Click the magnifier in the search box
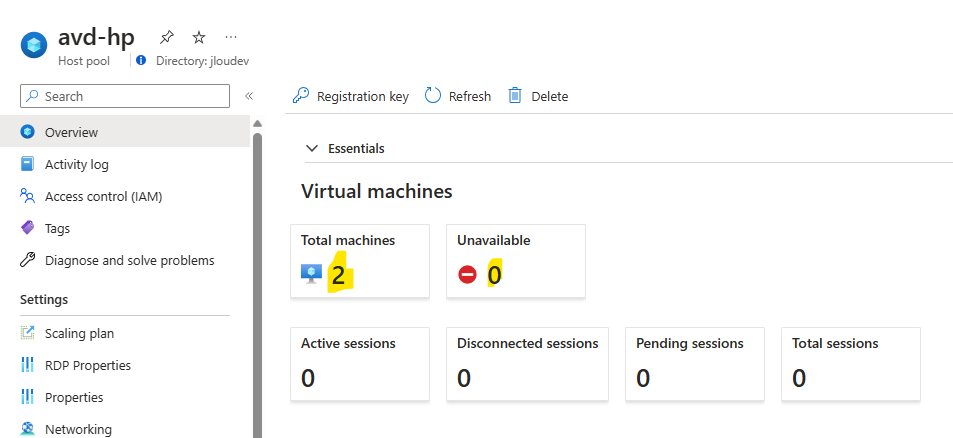Image resolution: width=953 pixels, height=438 pixels. pyautogui.click(x=32, y=96)
